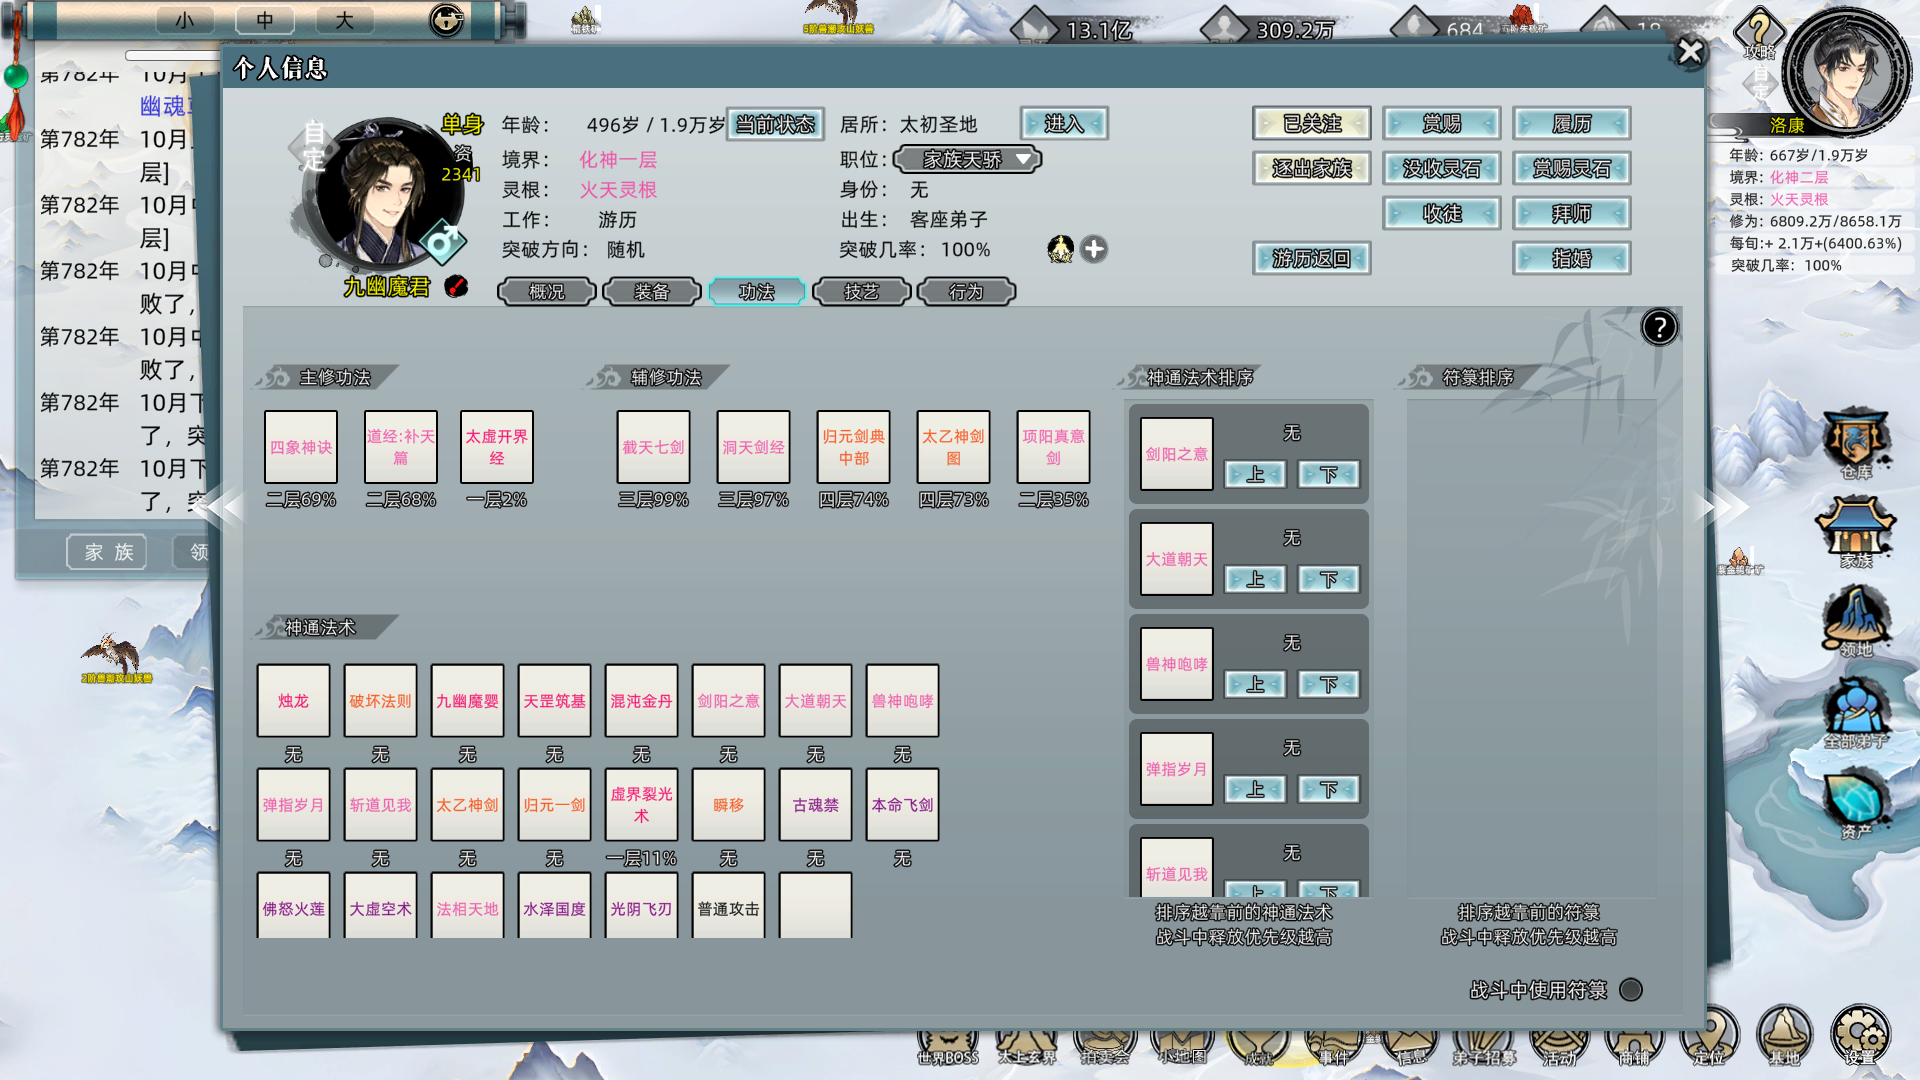Click the 进入 residence button
Screen dimensions: 1920x1080
click(1064, 124)
